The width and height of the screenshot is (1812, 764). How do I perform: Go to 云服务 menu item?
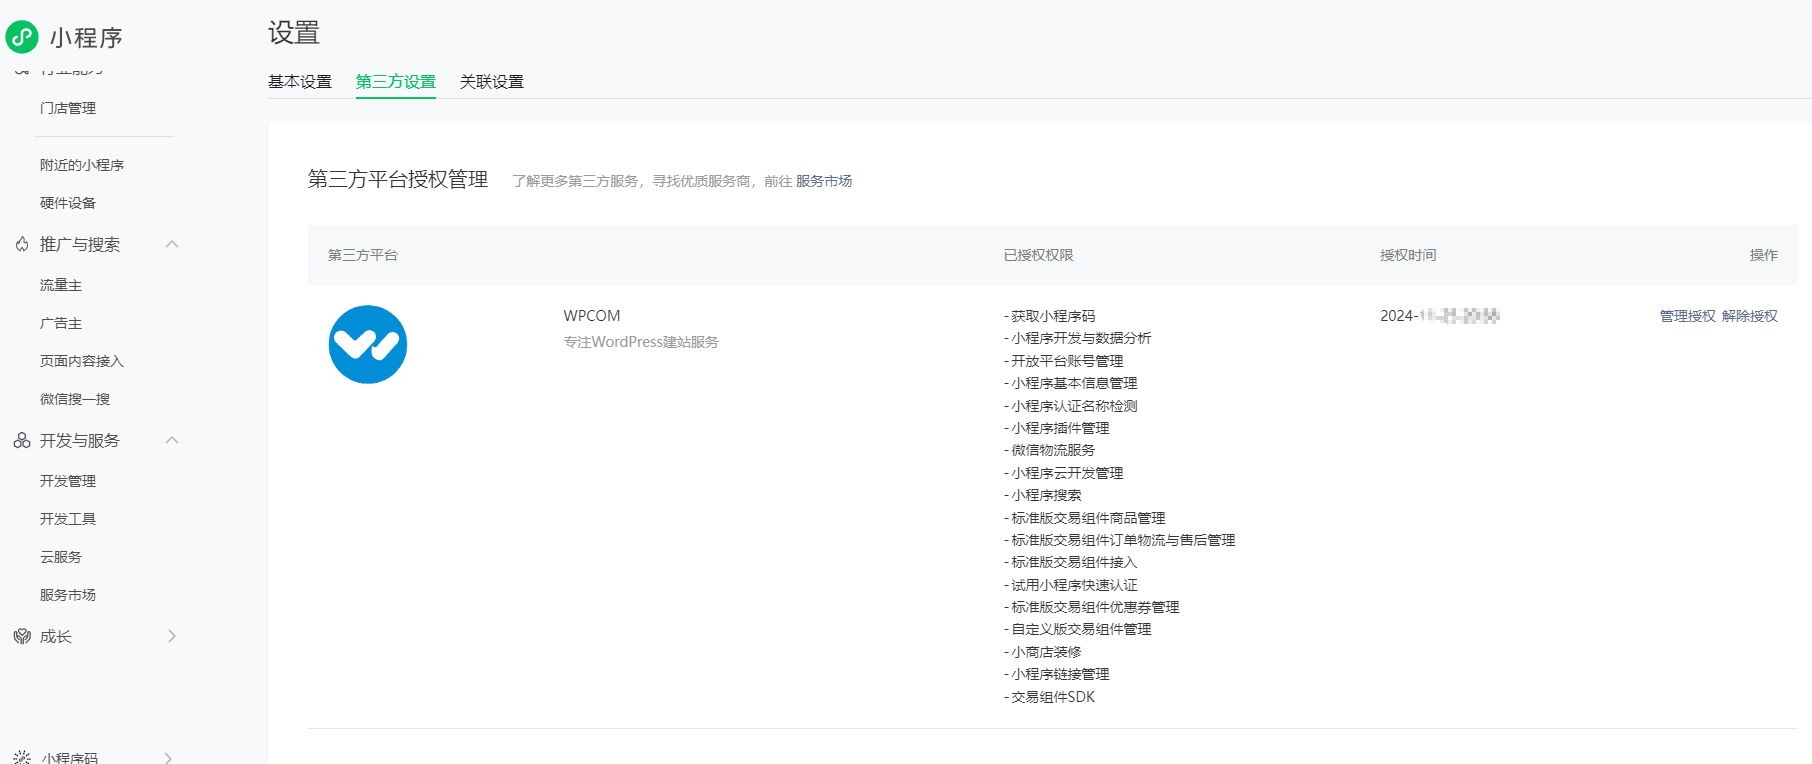(61, 557)
